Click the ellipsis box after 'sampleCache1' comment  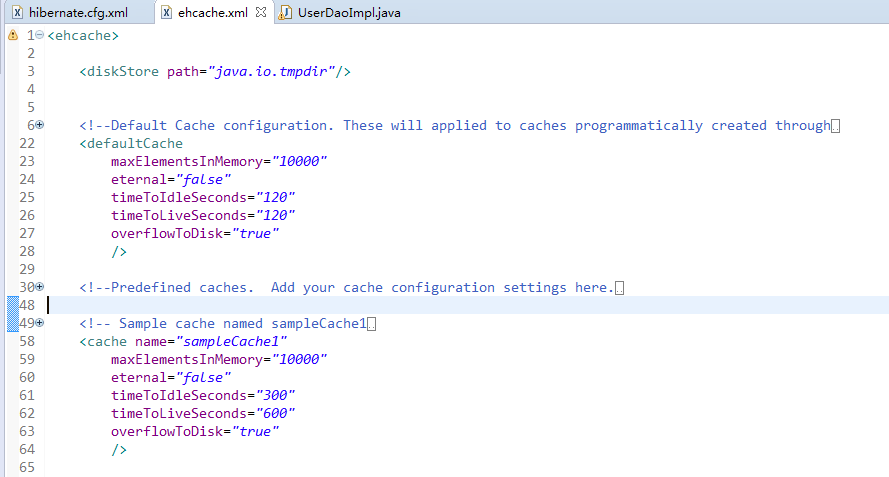click(371, 324)
